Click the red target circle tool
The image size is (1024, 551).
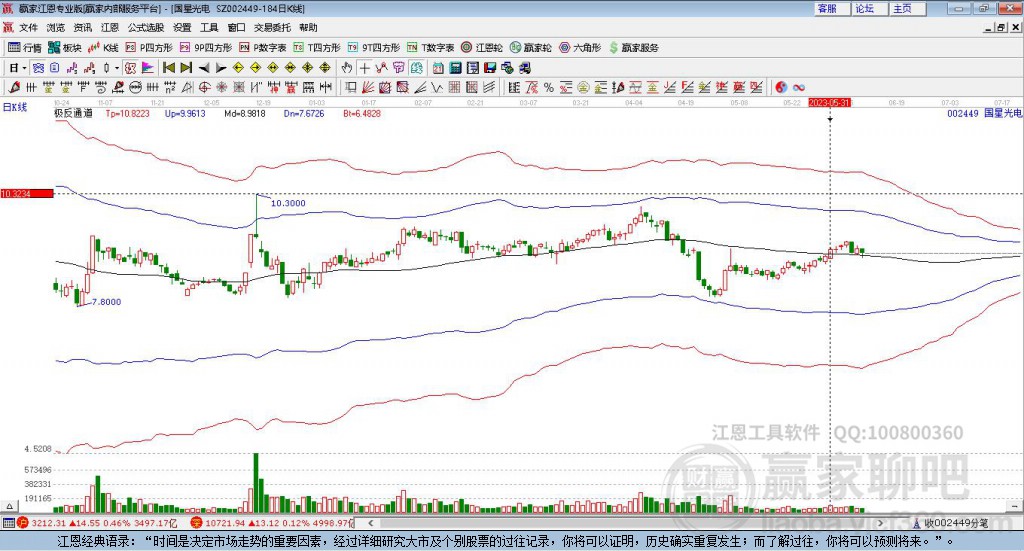click(x=204, y=87)
